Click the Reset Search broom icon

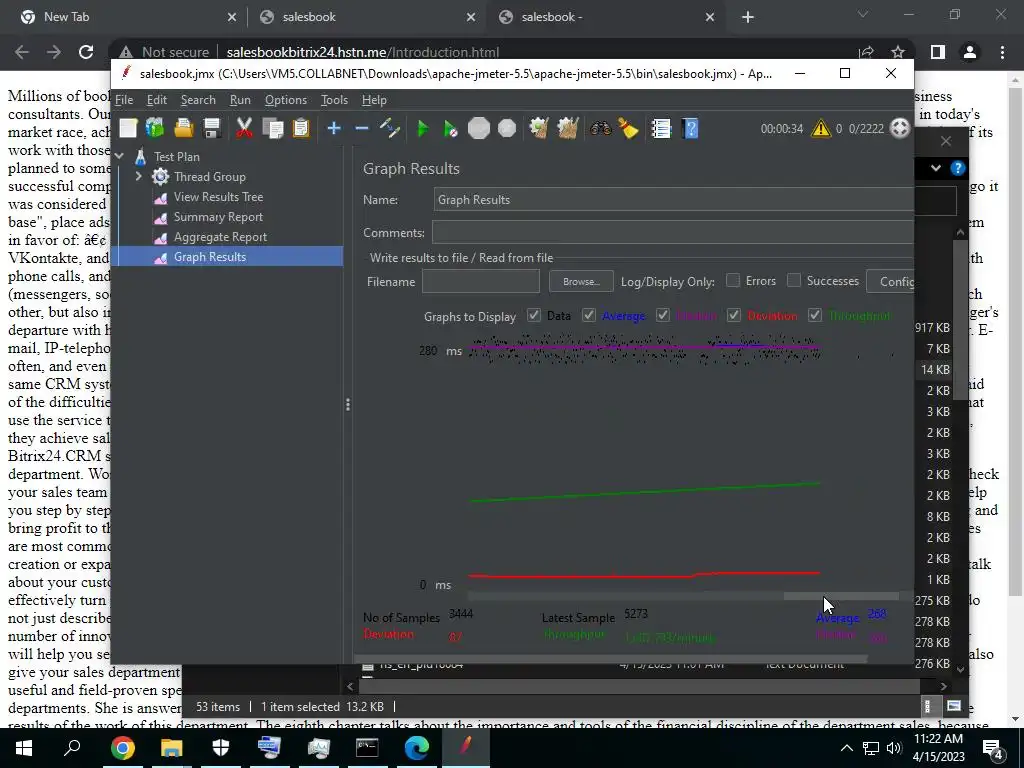pos(628,128)
